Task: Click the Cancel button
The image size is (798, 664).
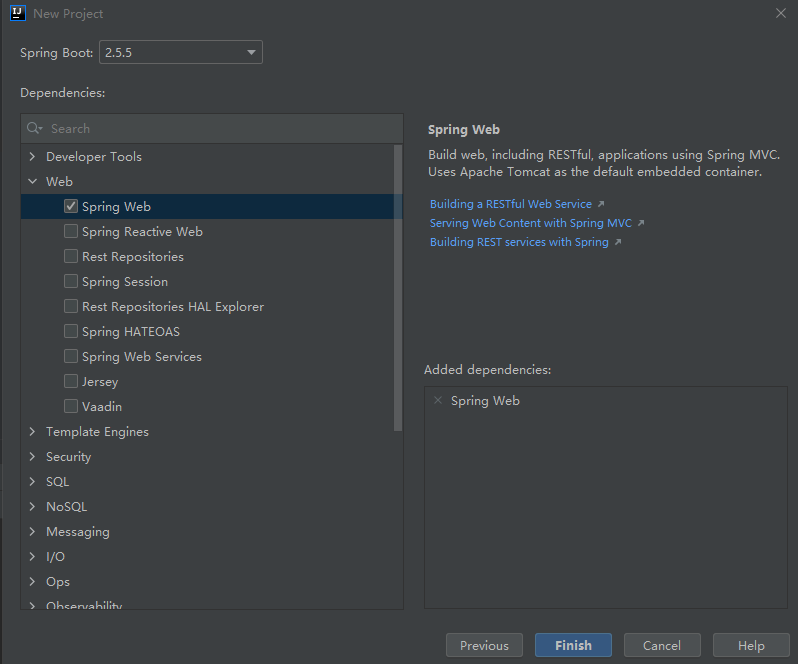Action: 662,645
